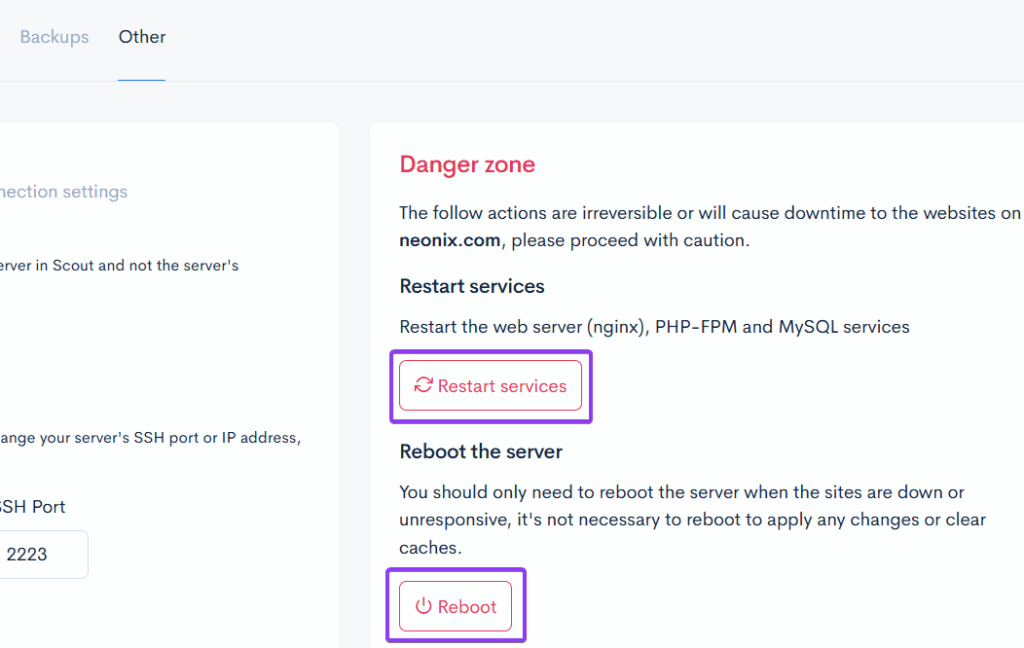Click the reboot explanation paragraph mentioning caches
Viewport: 1024px width, 648px height.
[x=692, y=520]
